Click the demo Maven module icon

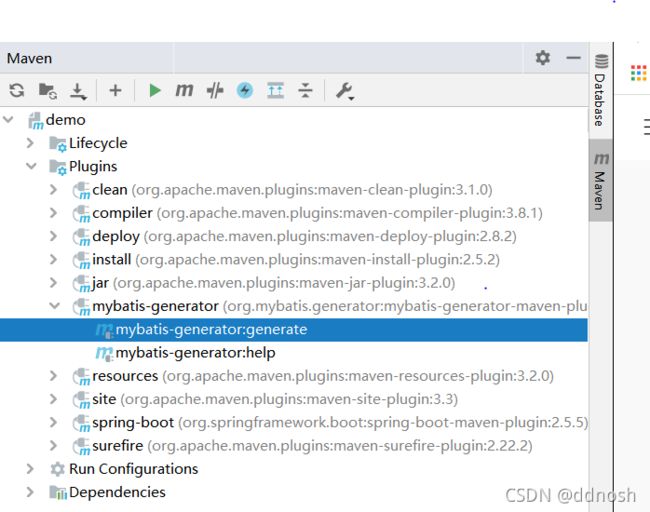36,121
